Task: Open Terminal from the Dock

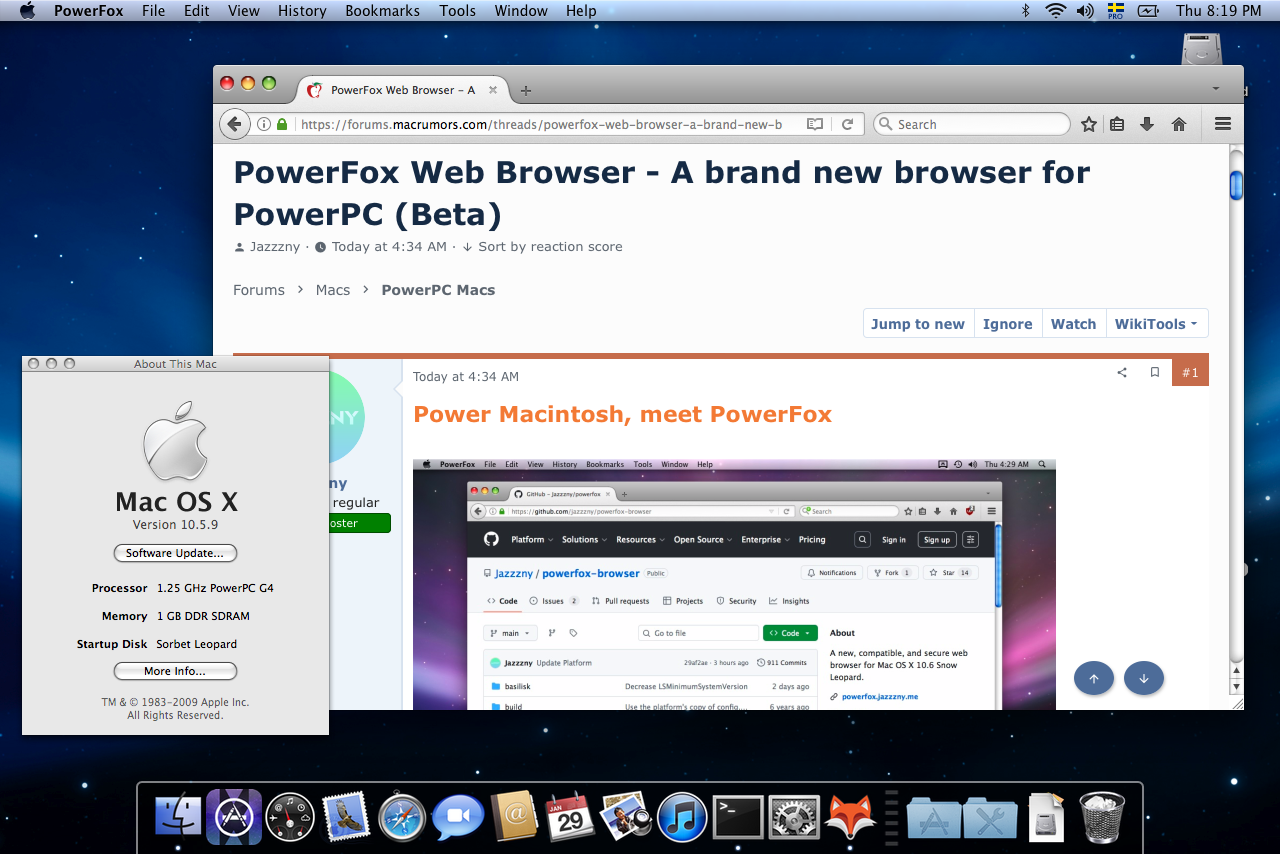Action: tap(738, 817)
